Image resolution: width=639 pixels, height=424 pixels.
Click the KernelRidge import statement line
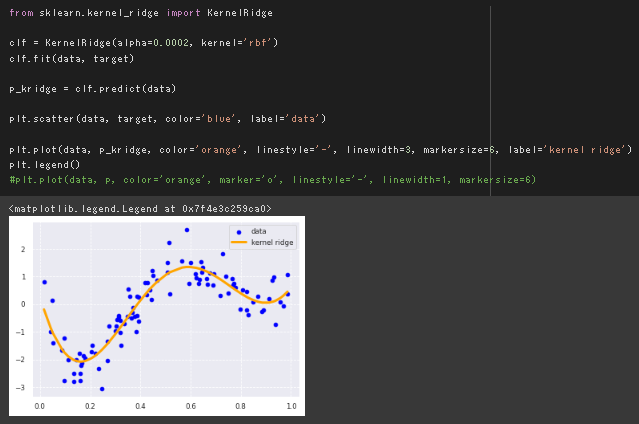tap(140, 12)
